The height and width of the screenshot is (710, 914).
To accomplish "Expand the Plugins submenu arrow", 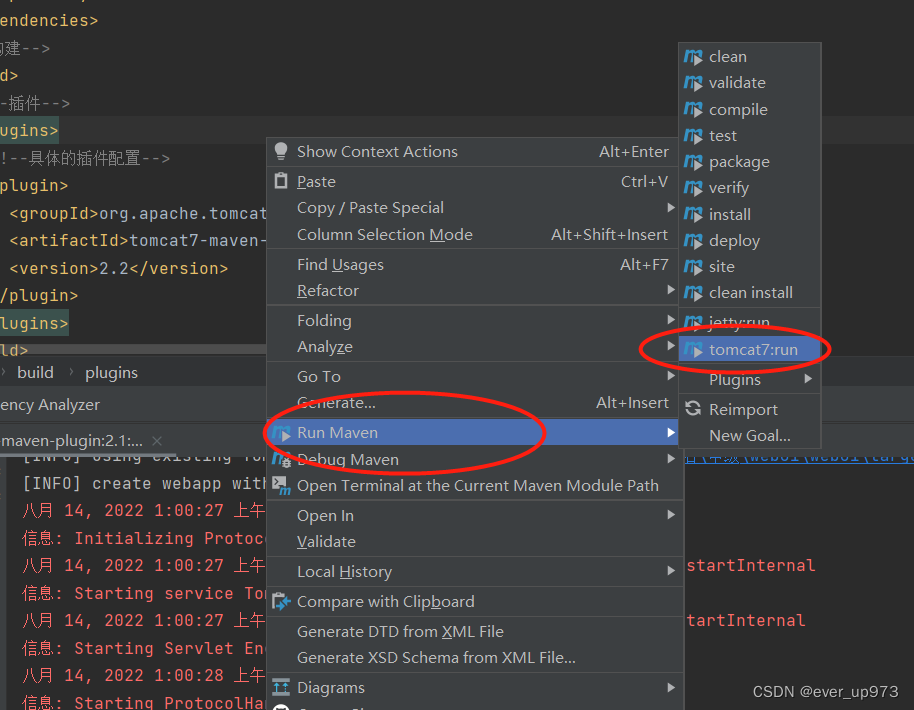I will pyautogui.click(x=808, y=379).
